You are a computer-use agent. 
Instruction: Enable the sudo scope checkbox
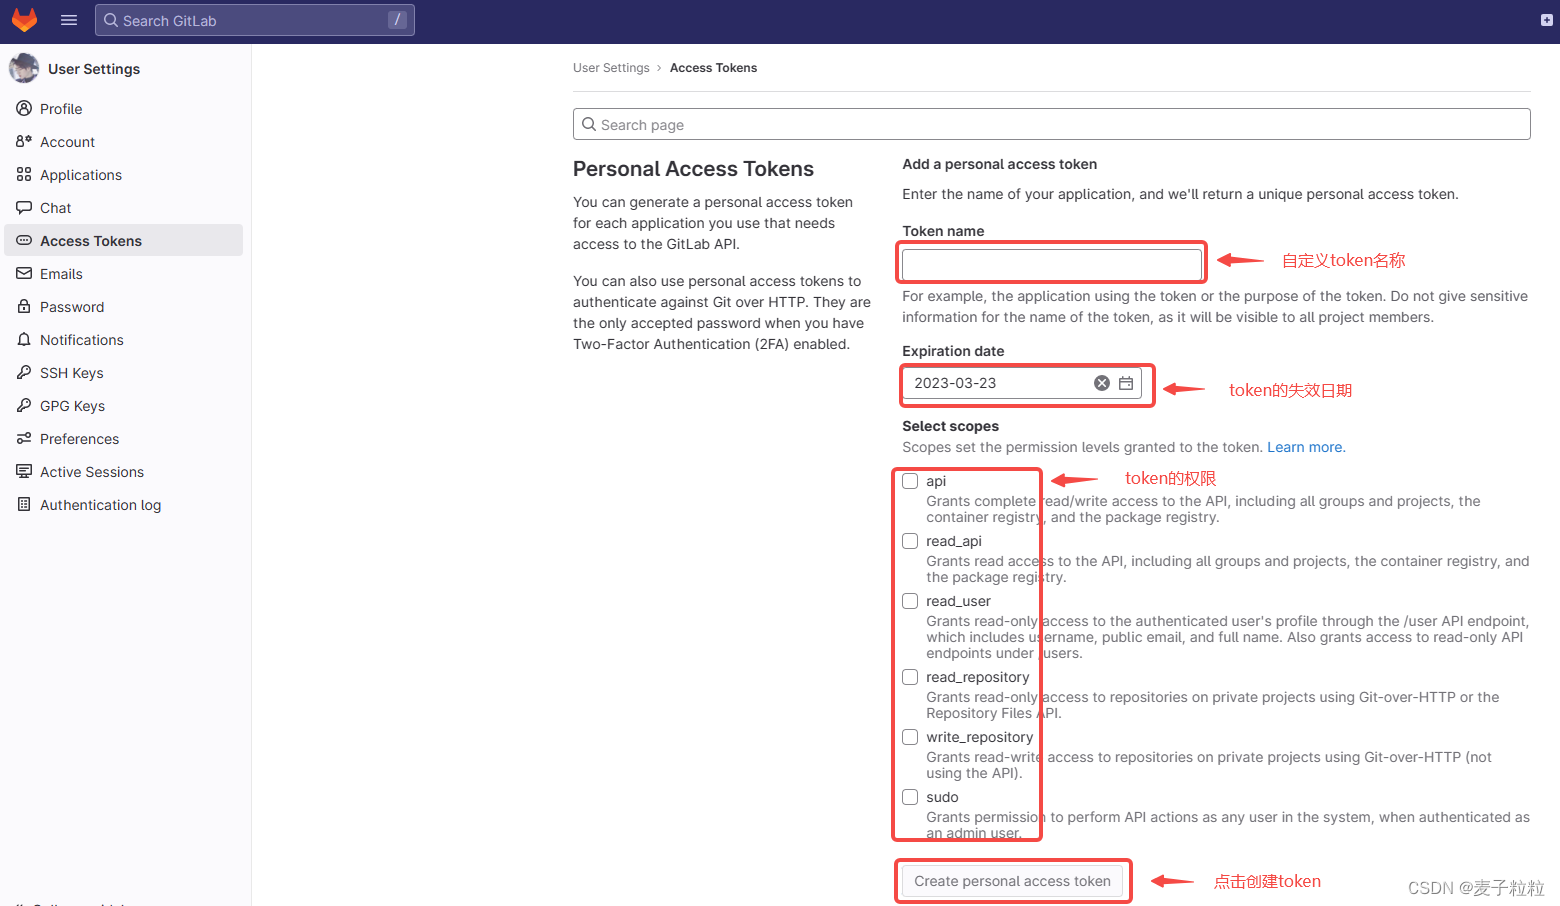click(x=910, y=797)
